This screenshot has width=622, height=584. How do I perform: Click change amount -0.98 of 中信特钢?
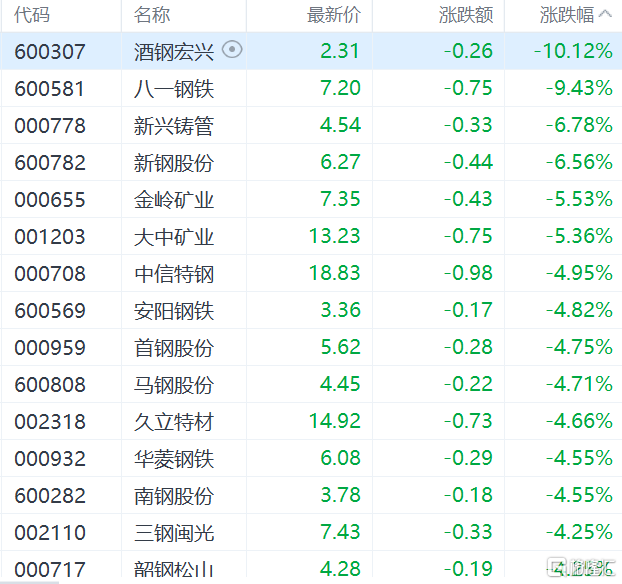tap(468, 273)
